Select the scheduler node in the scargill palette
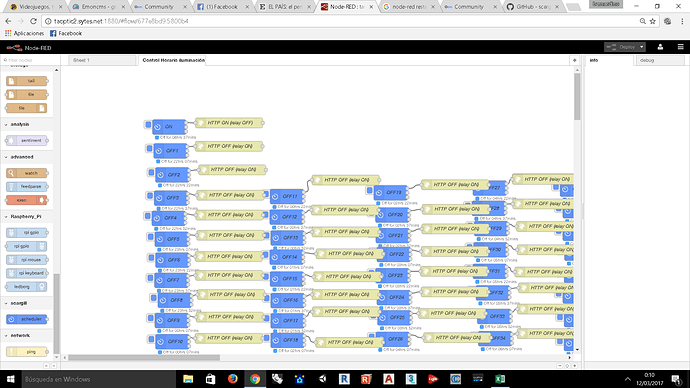690x388 pixels. click(x=27, y=319)
